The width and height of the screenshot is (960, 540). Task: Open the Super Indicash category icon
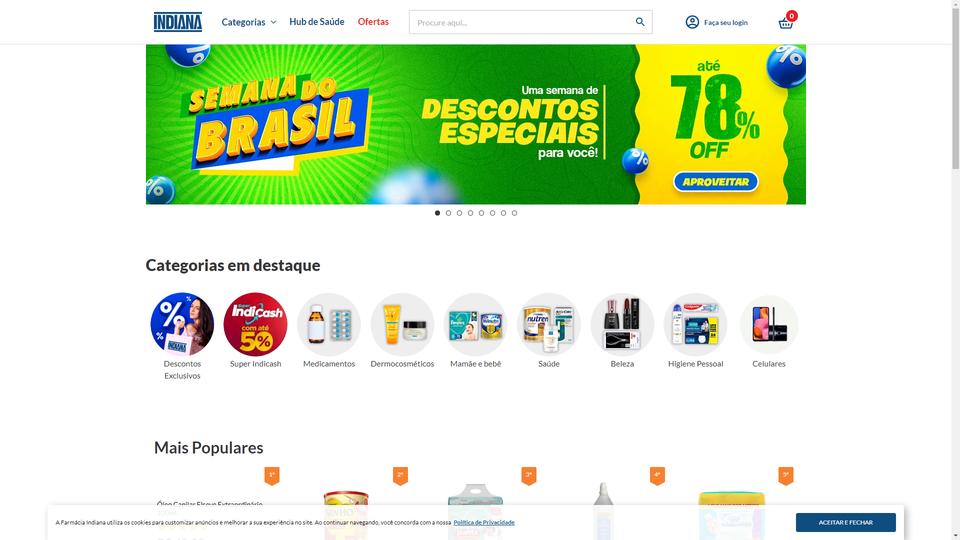coord(255,324)
